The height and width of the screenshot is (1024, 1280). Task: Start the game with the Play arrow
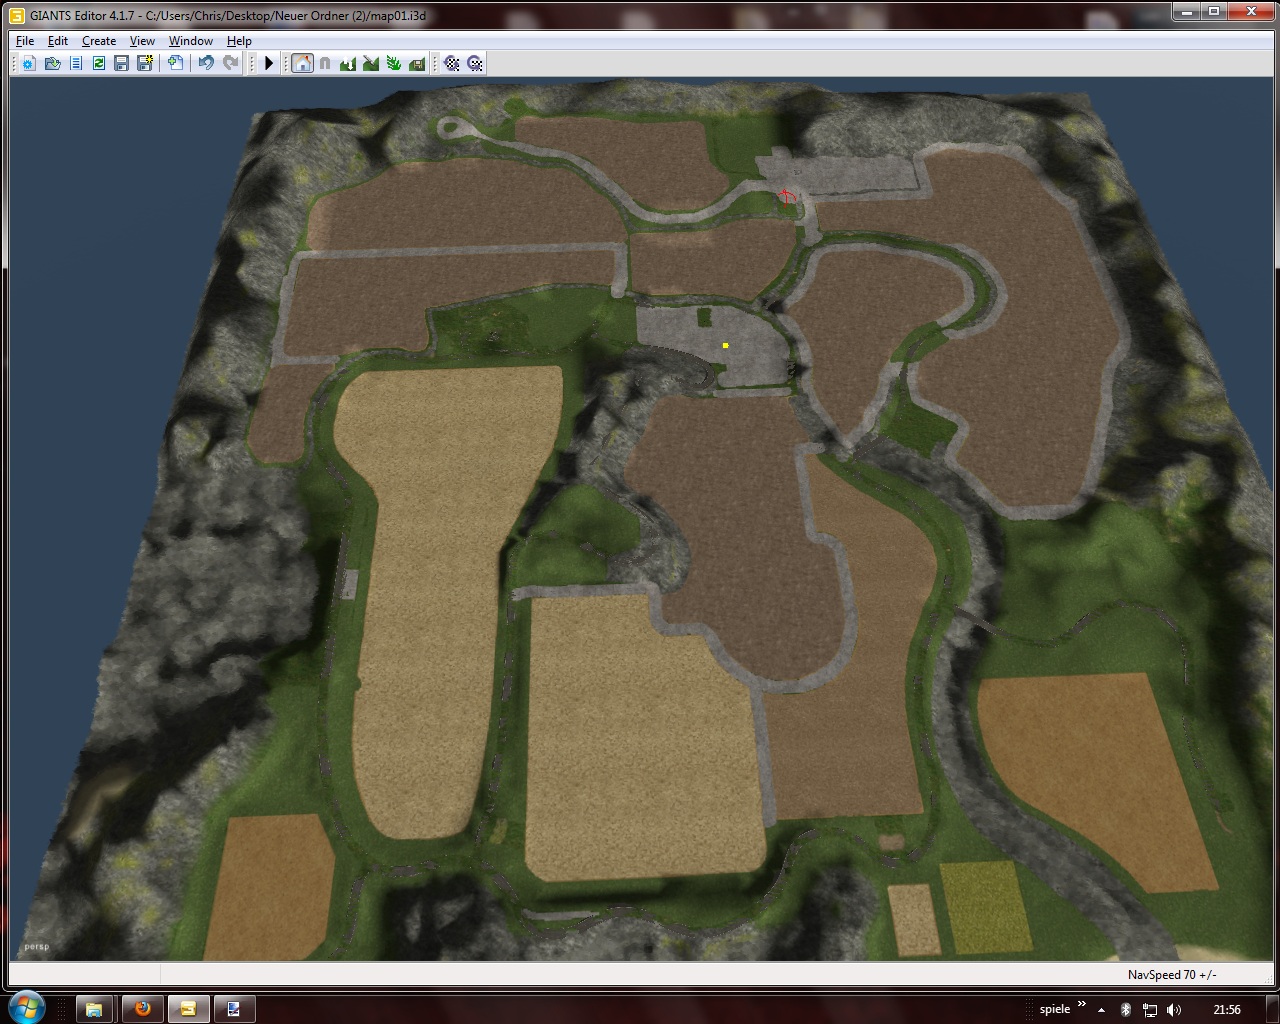point(269,63)
